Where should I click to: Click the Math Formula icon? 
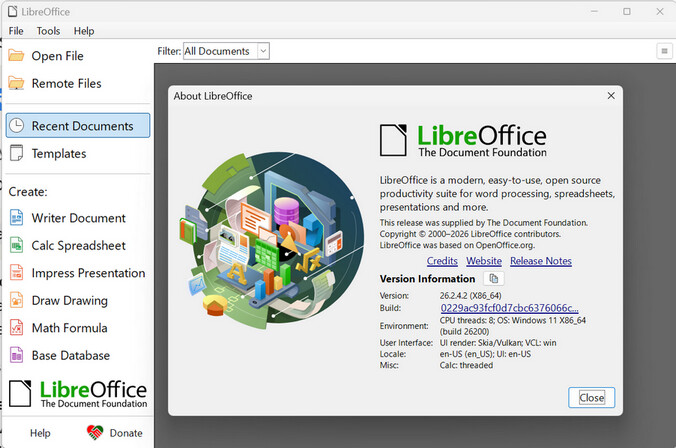16,328
